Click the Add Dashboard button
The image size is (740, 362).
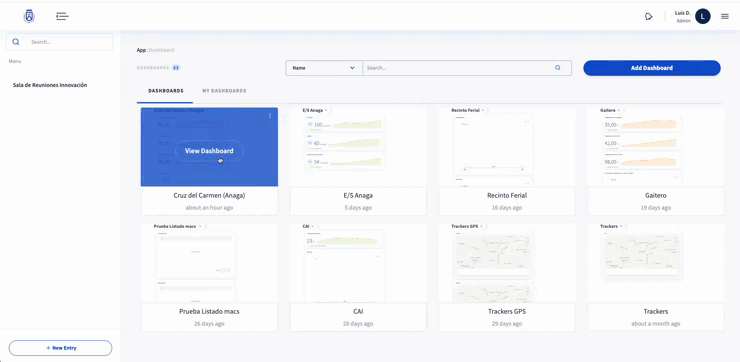point(652,68)
